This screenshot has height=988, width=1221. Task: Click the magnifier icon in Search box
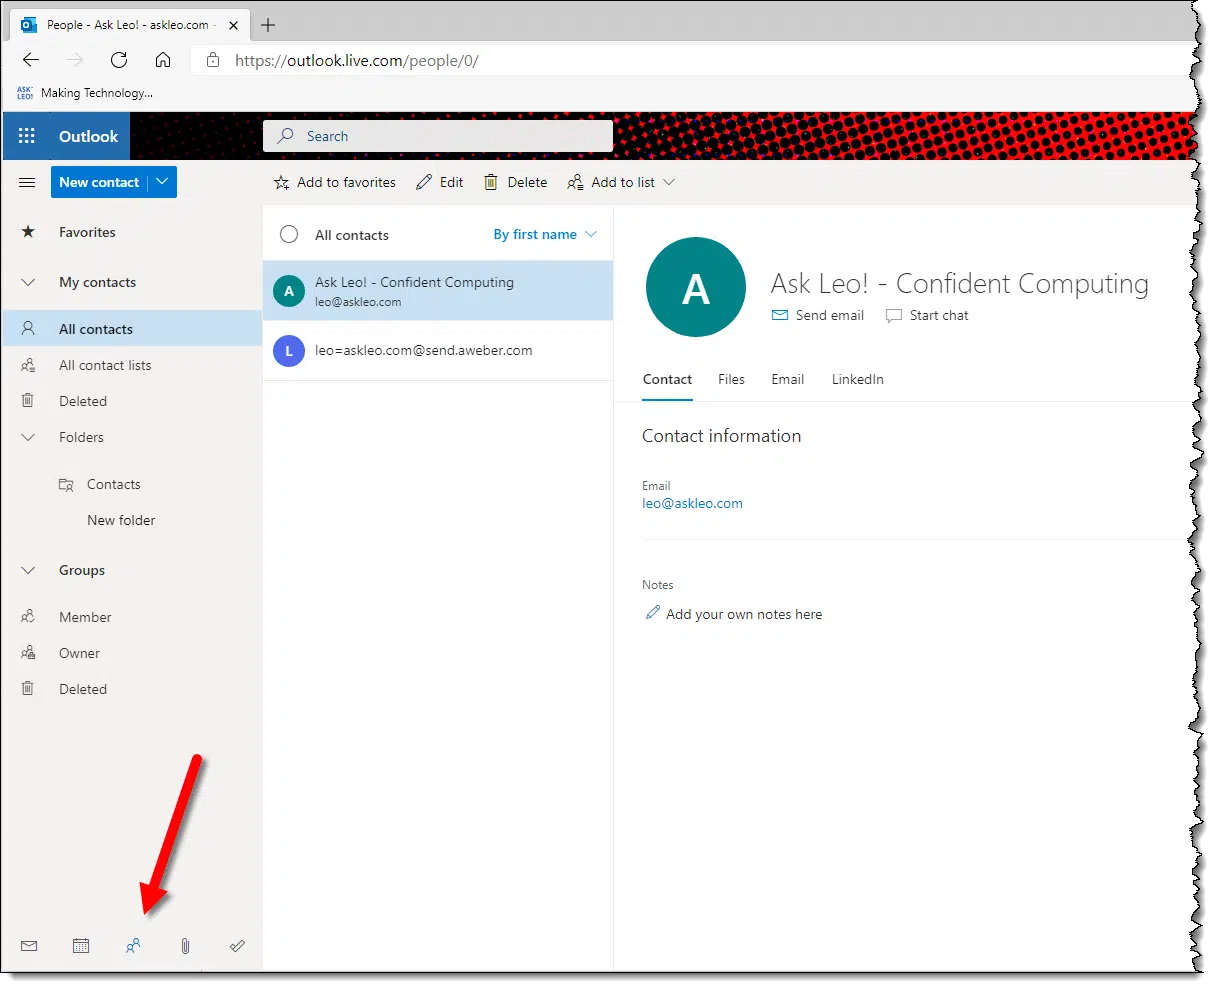286,136
